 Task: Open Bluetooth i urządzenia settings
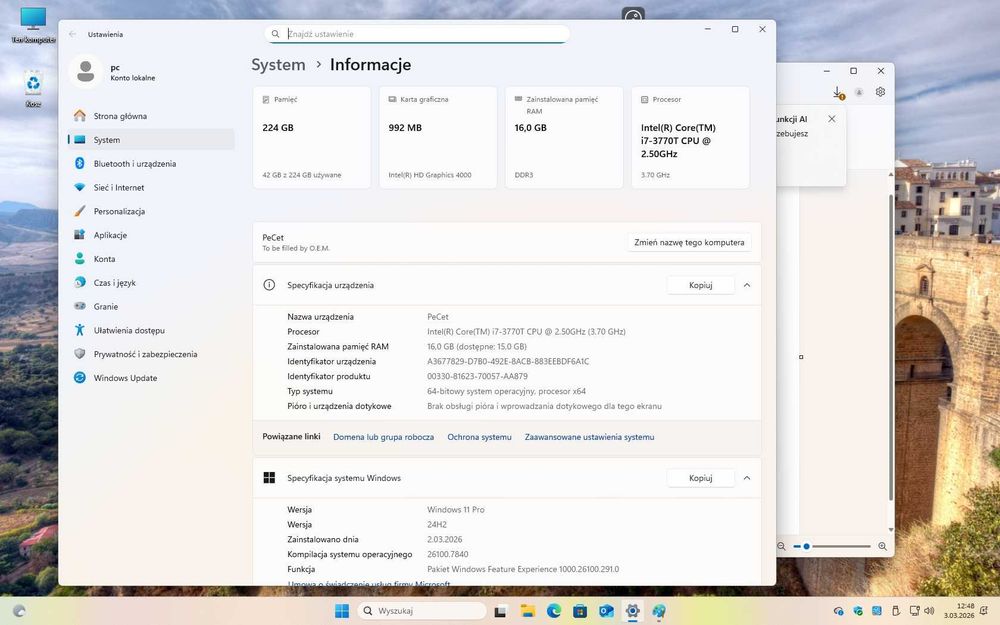pos(151,164)
